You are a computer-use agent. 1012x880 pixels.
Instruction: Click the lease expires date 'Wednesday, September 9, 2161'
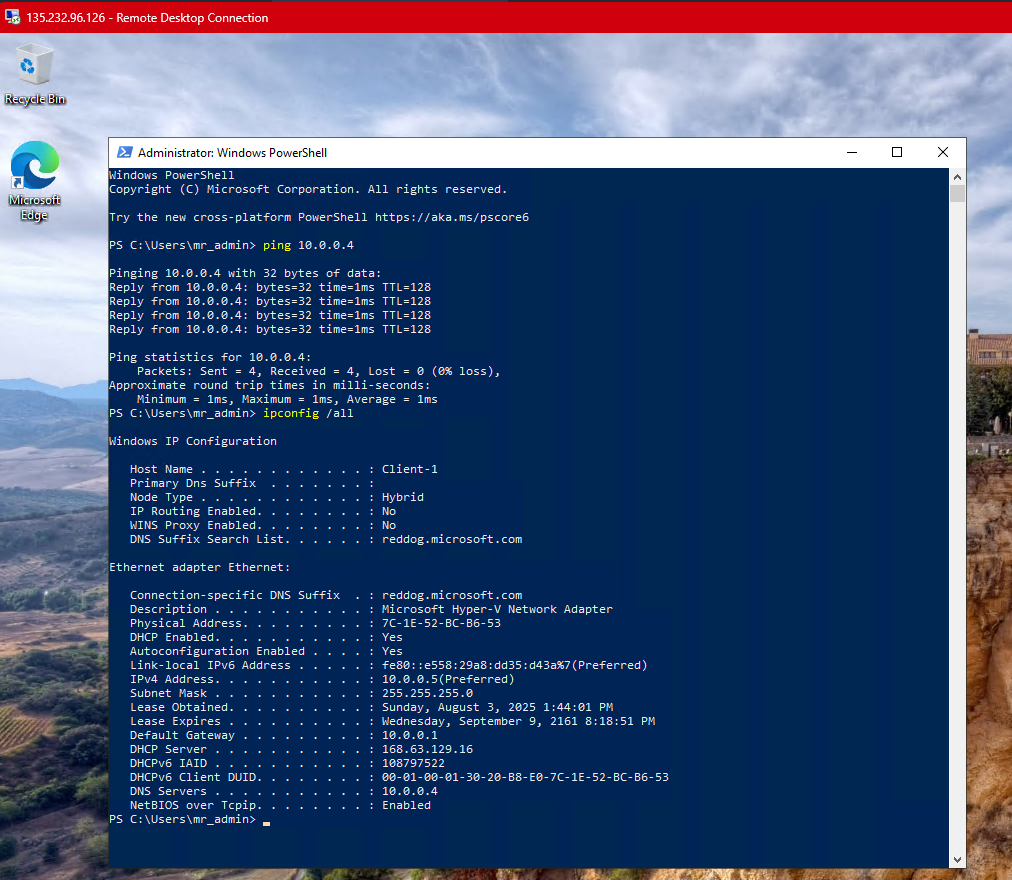click(x=480, y=721)
